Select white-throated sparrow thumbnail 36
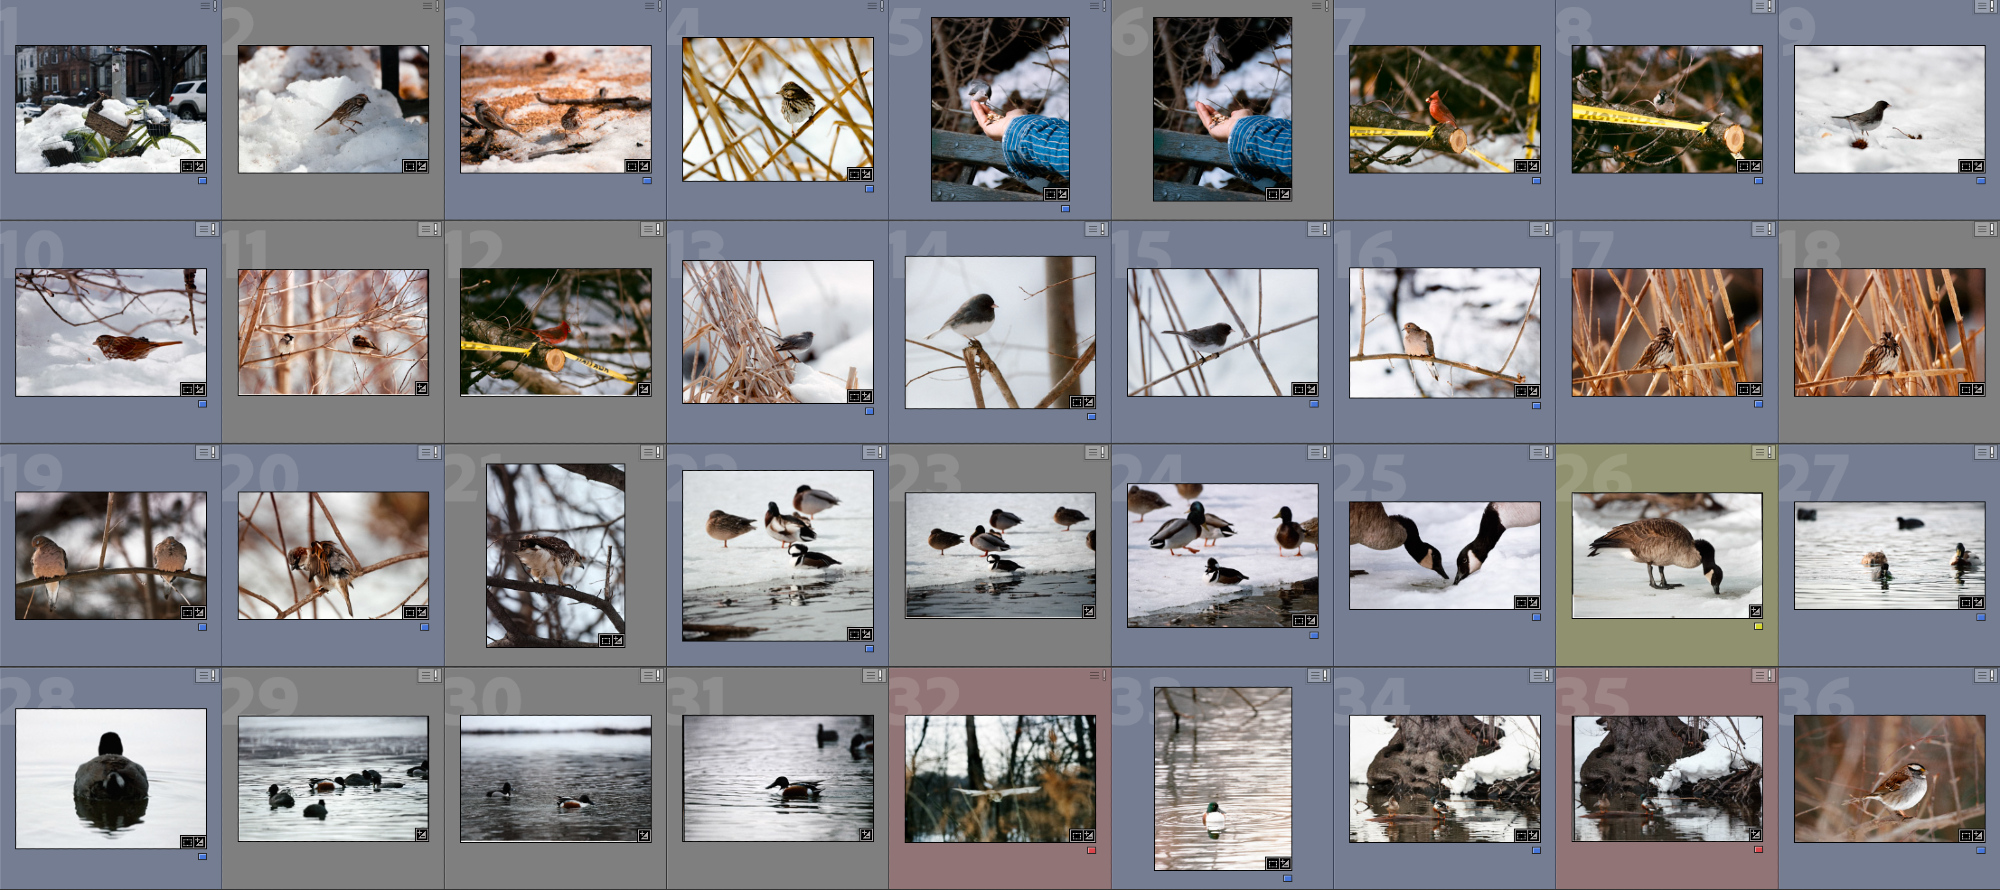The image size is (2000, 890). pos(1889,778)
